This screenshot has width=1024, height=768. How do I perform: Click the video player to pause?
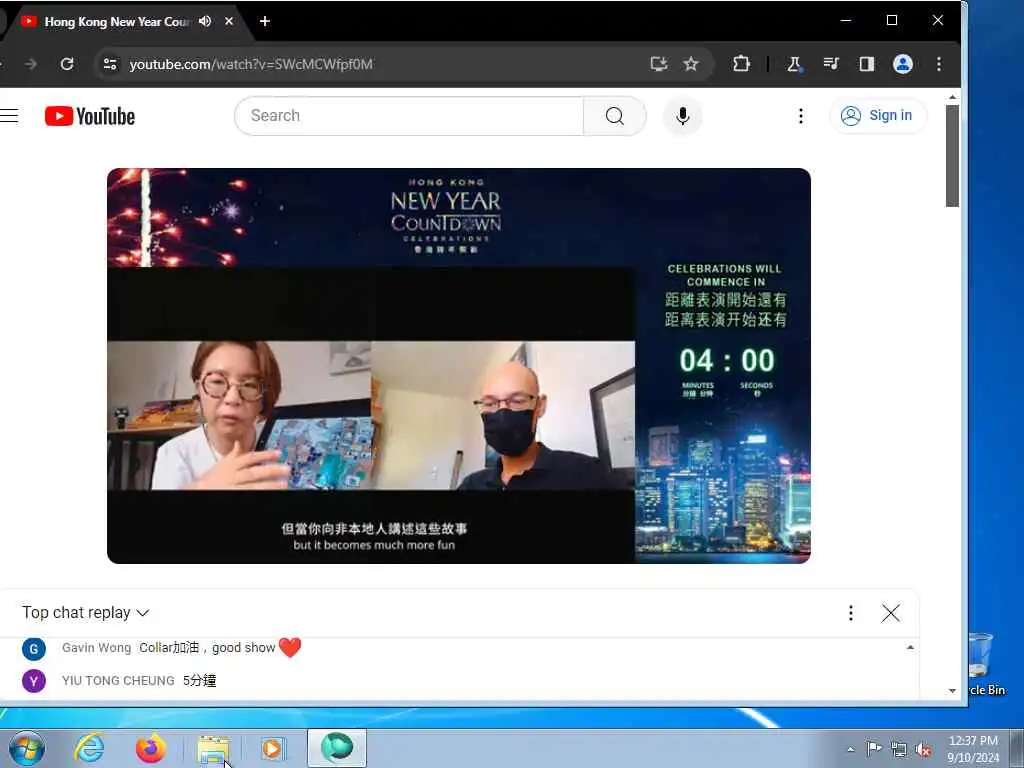pyautogui.click(x=458, y=366)
